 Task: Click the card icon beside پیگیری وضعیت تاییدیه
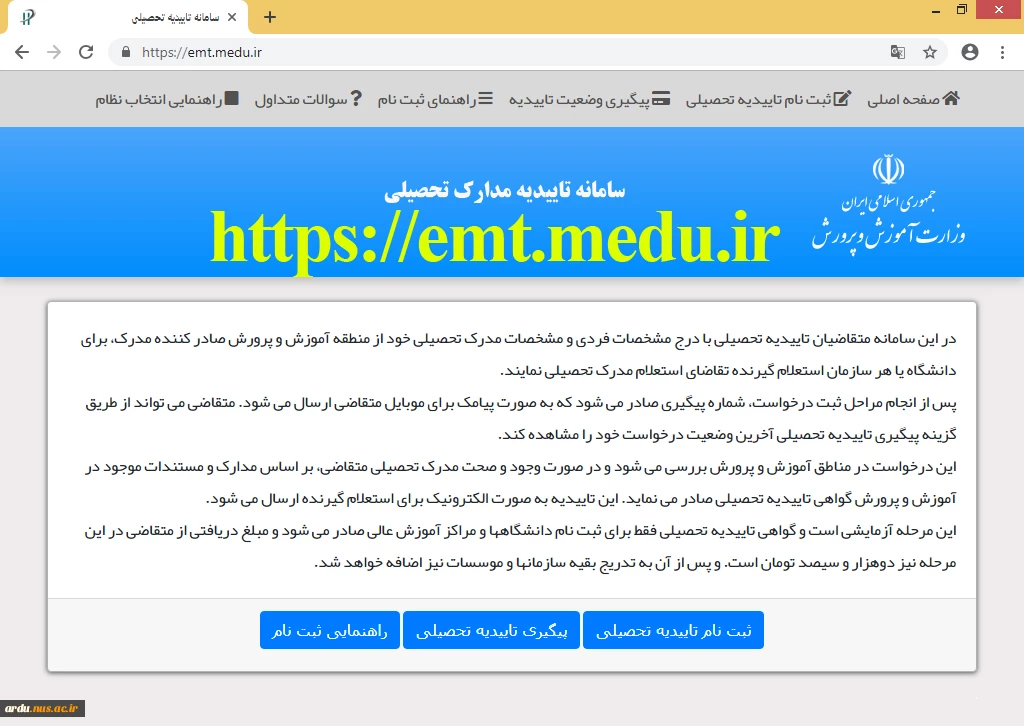[x=662, y=99]
